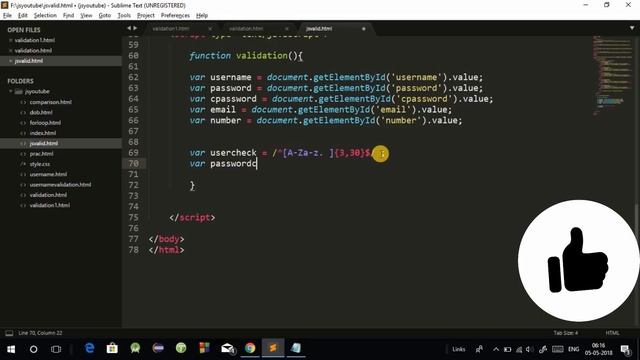The image size is (640, 360).
Task: Click the previous tab arrow
Action: click(x=129, y=28)
